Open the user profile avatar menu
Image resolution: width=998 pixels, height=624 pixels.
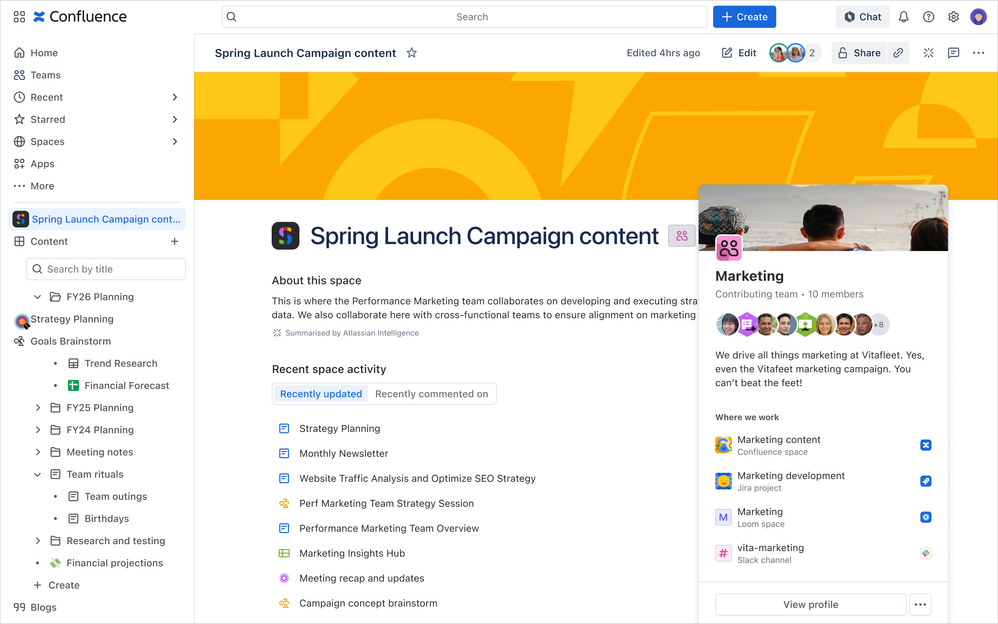[978, 17]
